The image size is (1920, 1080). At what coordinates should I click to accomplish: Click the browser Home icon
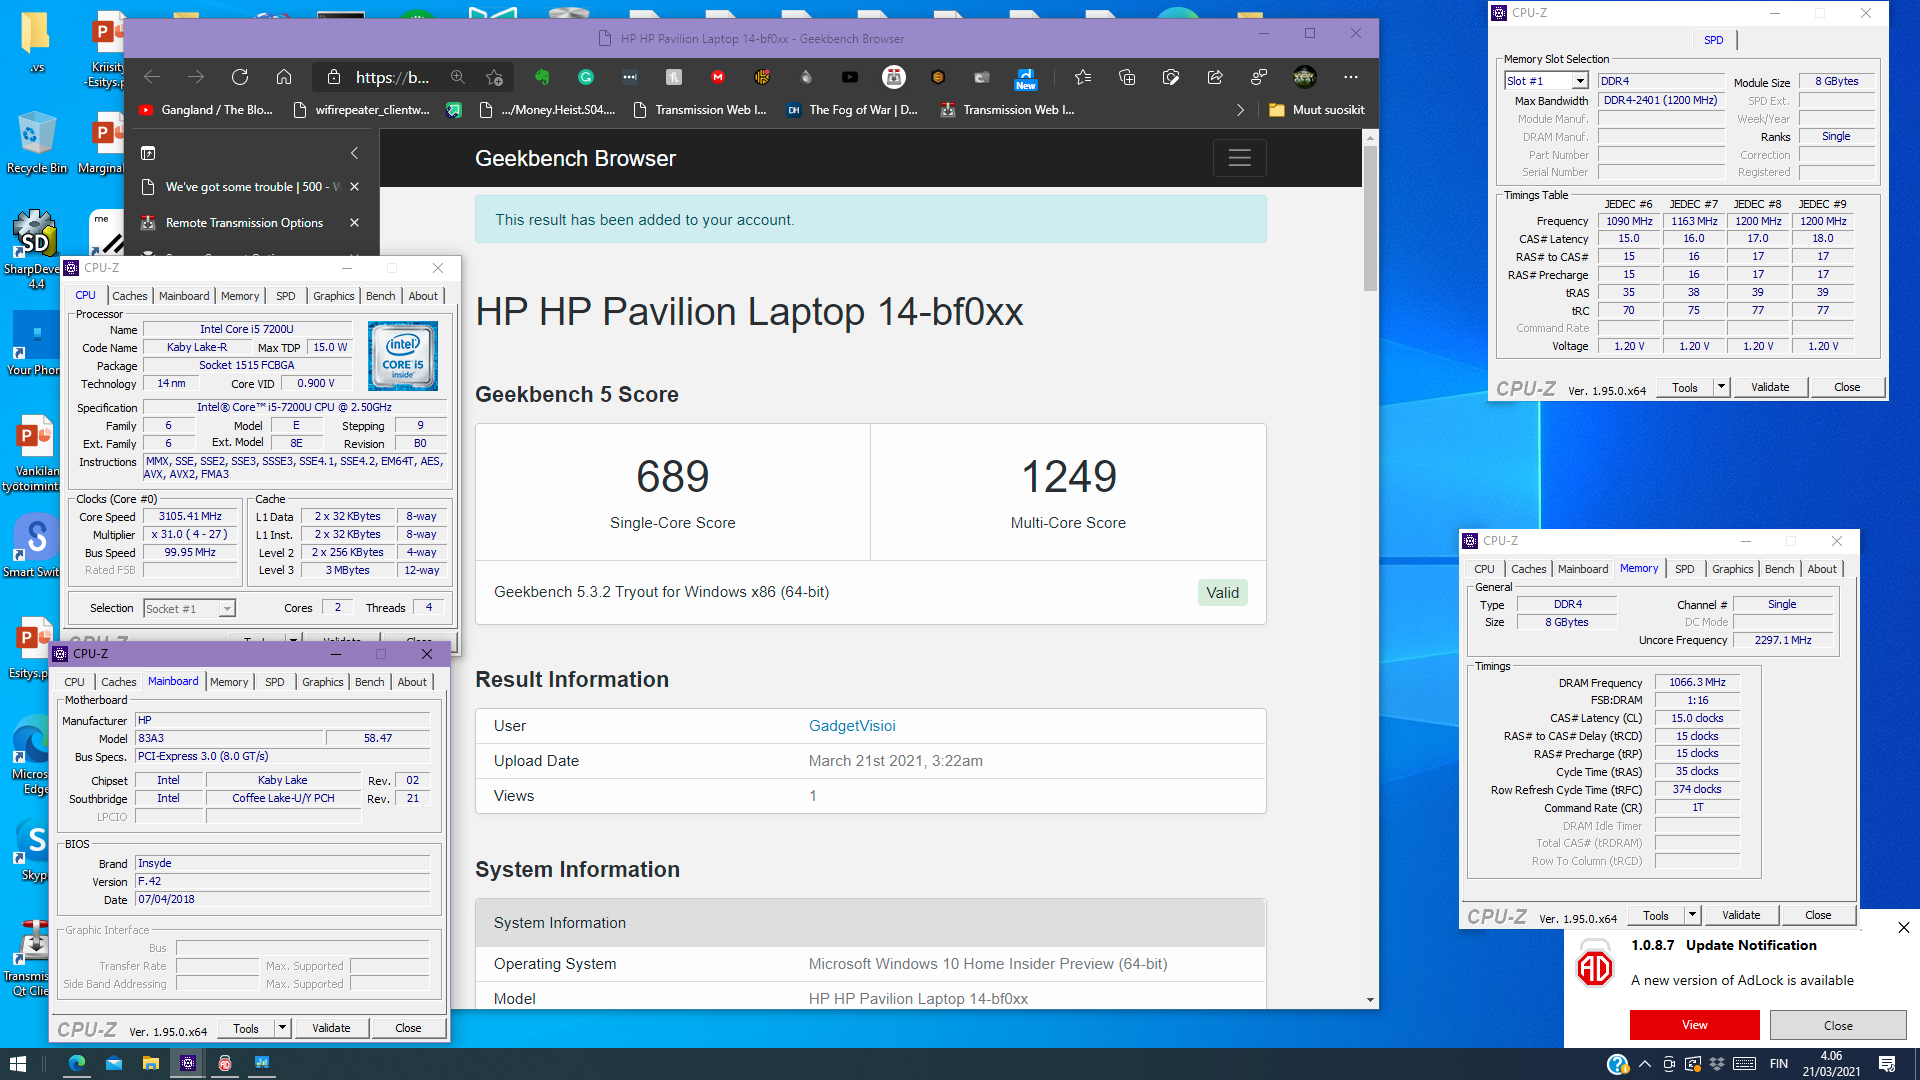(x=284, y=77)
